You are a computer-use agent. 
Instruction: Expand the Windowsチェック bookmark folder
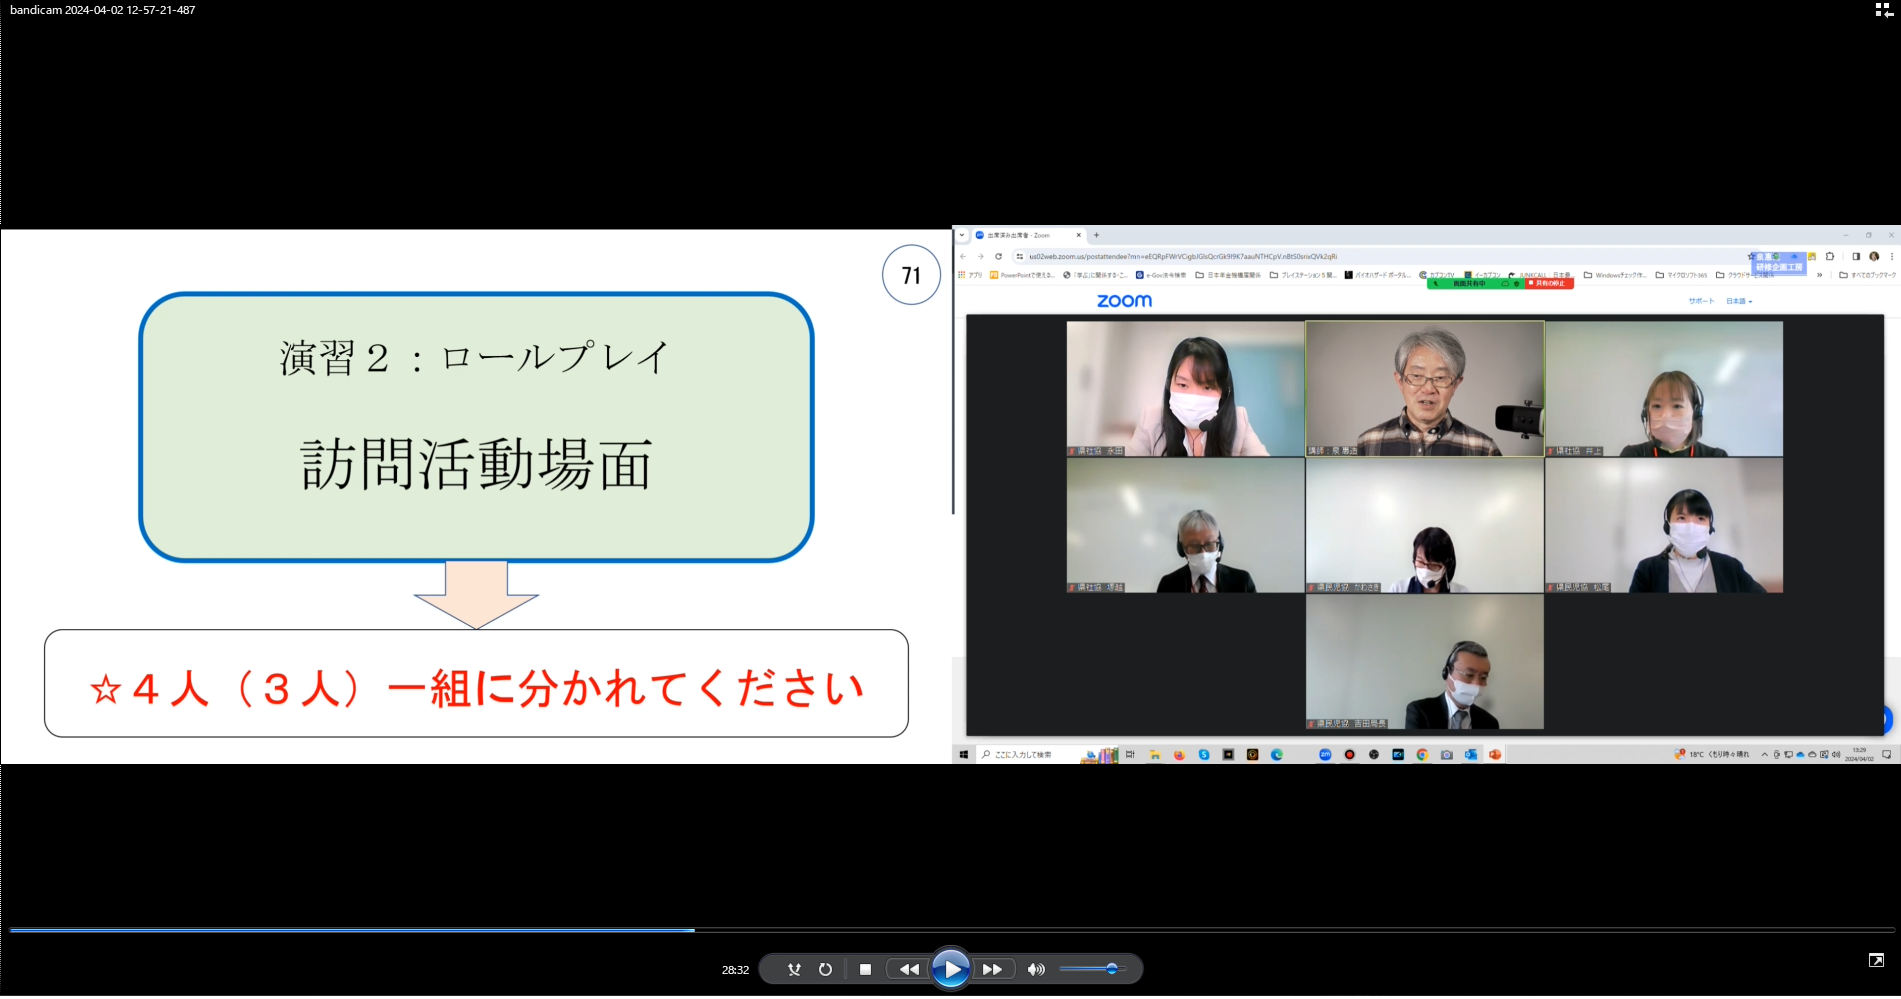tap(1615, 275)
